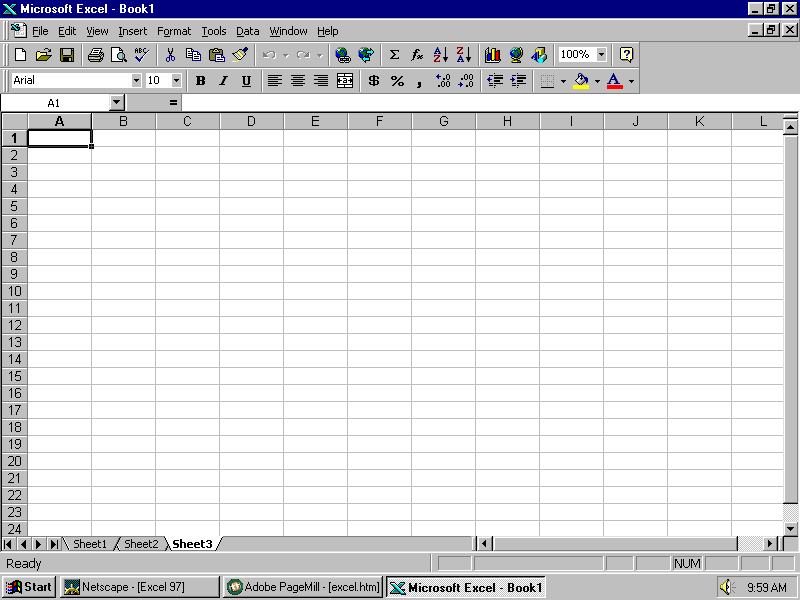Open the Office Assistant question mark

627,55
